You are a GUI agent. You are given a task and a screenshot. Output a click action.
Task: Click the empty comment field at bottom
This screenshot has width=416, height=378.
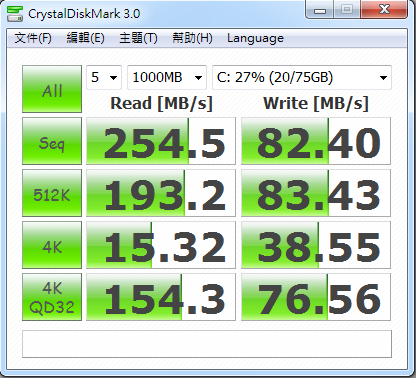coord(207,344)
